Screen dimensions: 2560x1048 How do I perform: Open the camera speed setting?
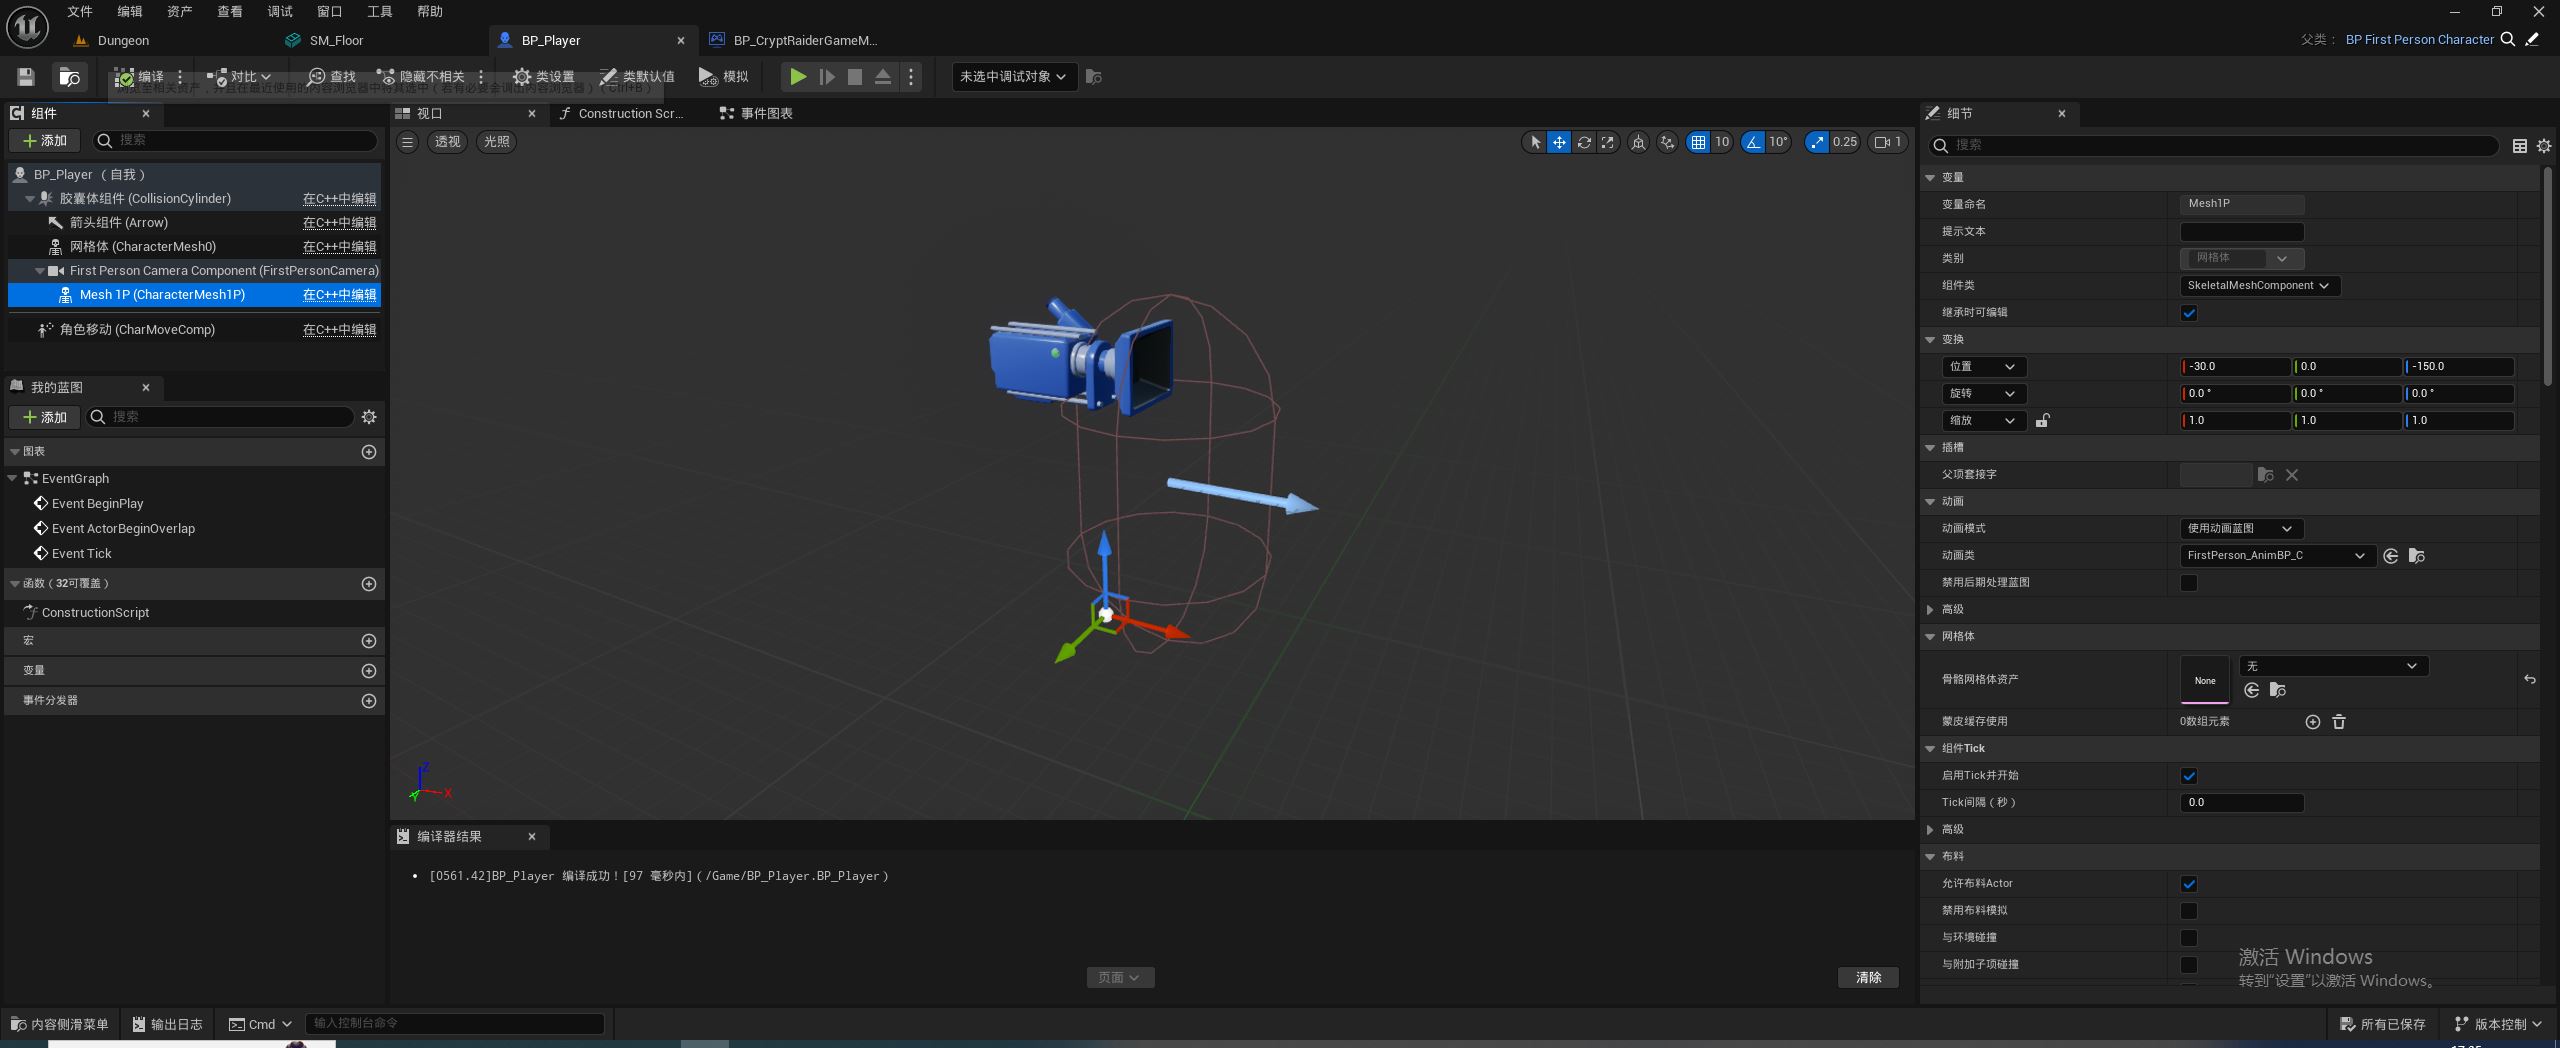(x=1888, y=142)
